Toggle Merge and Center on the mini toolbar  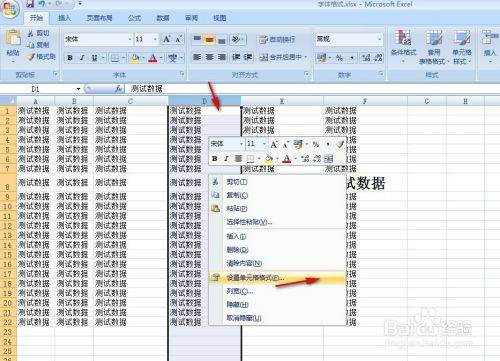click(329, 159)
